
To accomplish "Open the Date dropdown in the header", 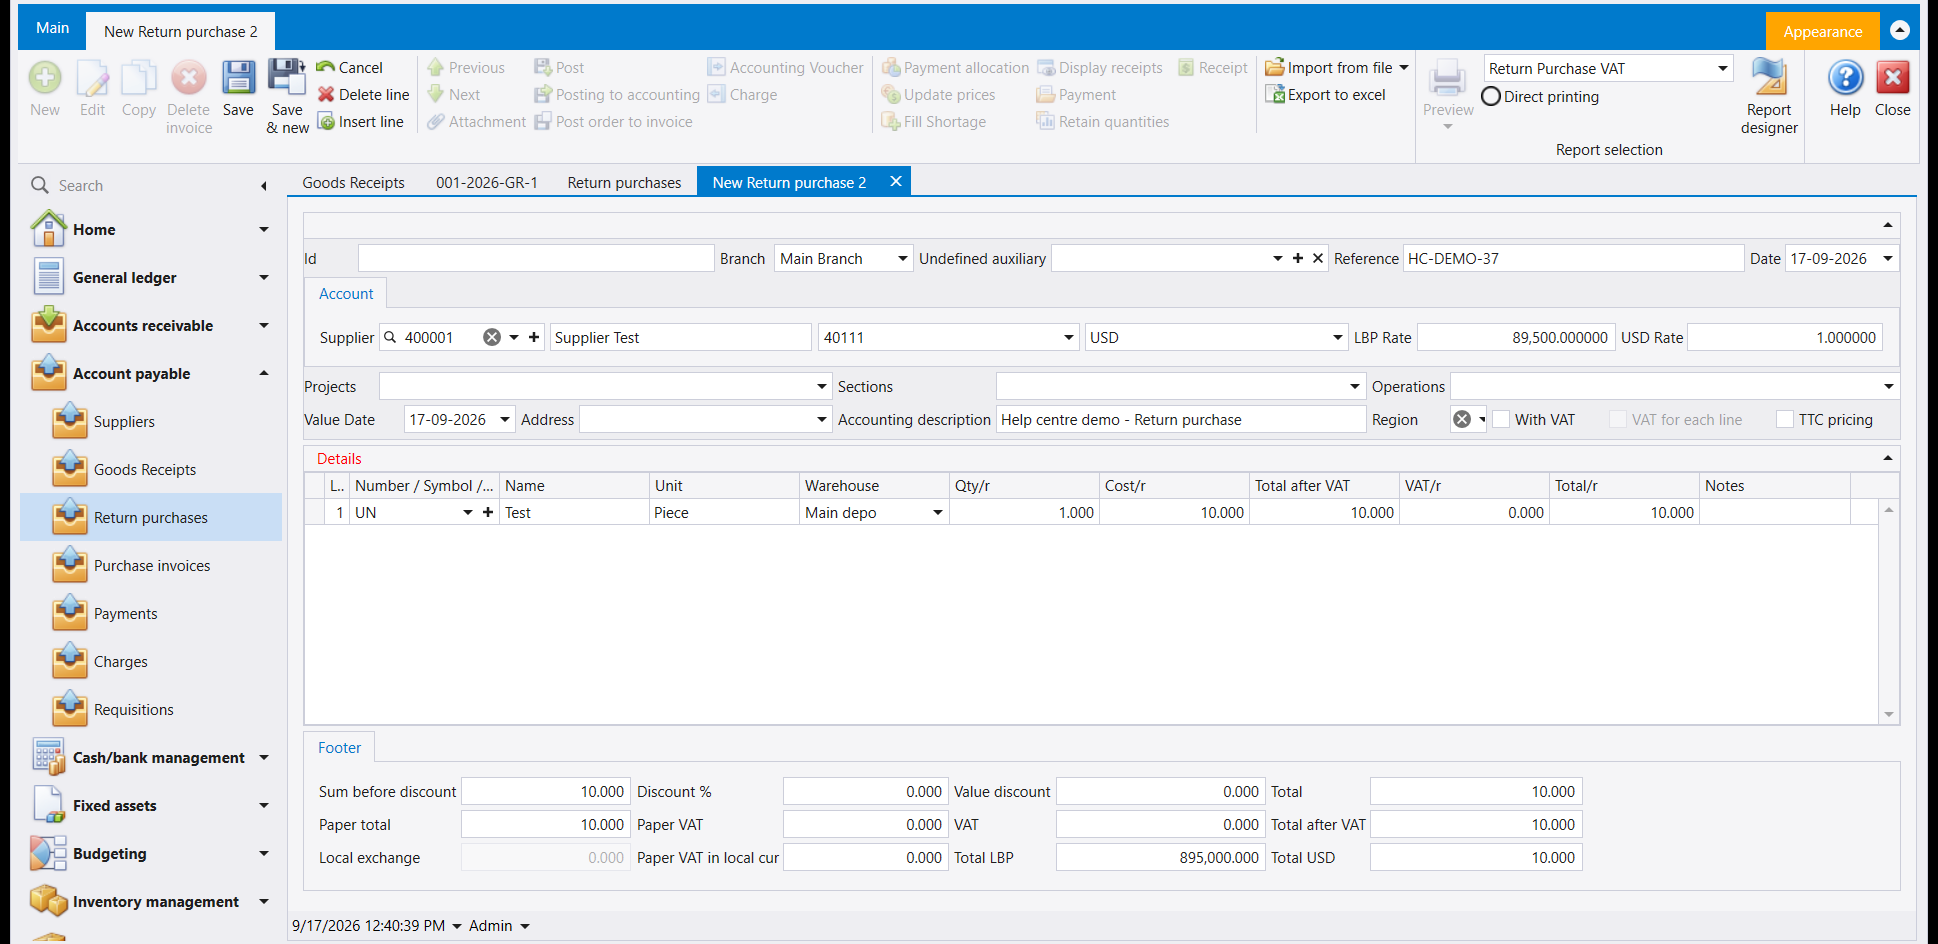I will (1888, 258).
